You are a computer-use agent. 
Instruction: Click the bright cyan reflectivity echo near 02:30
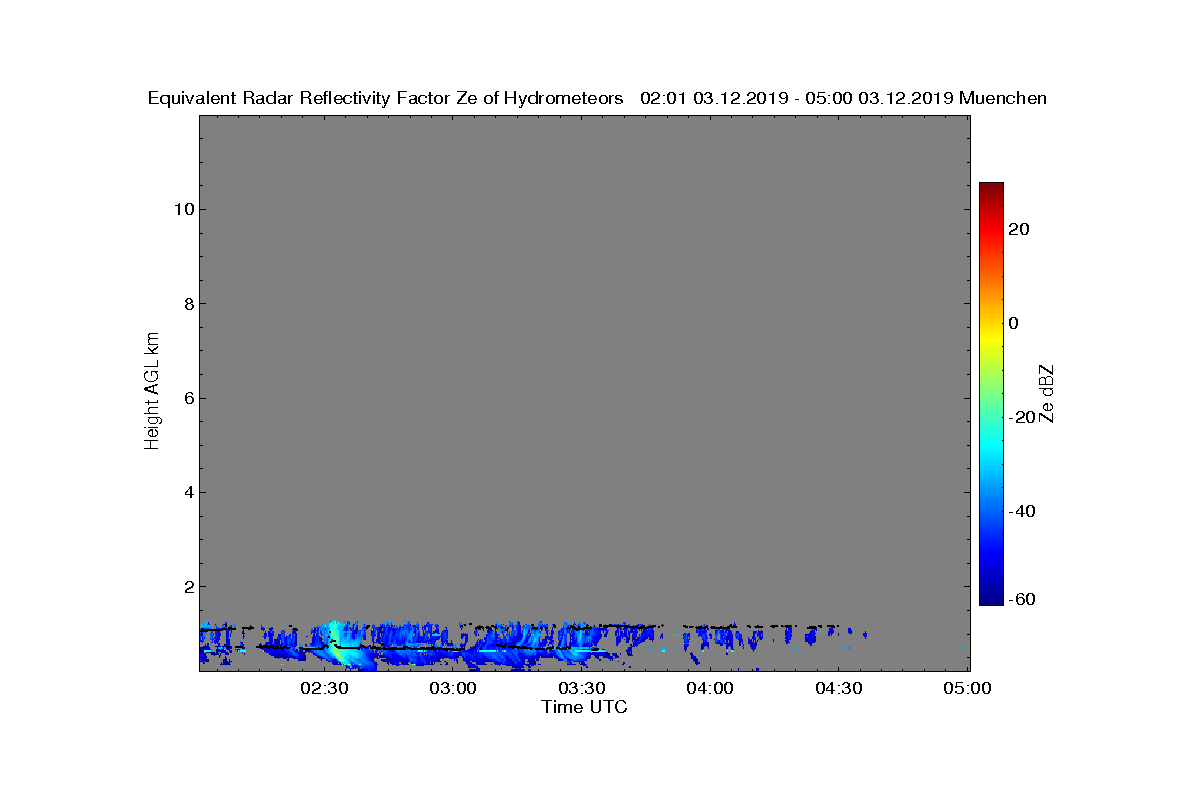(343, 645)
